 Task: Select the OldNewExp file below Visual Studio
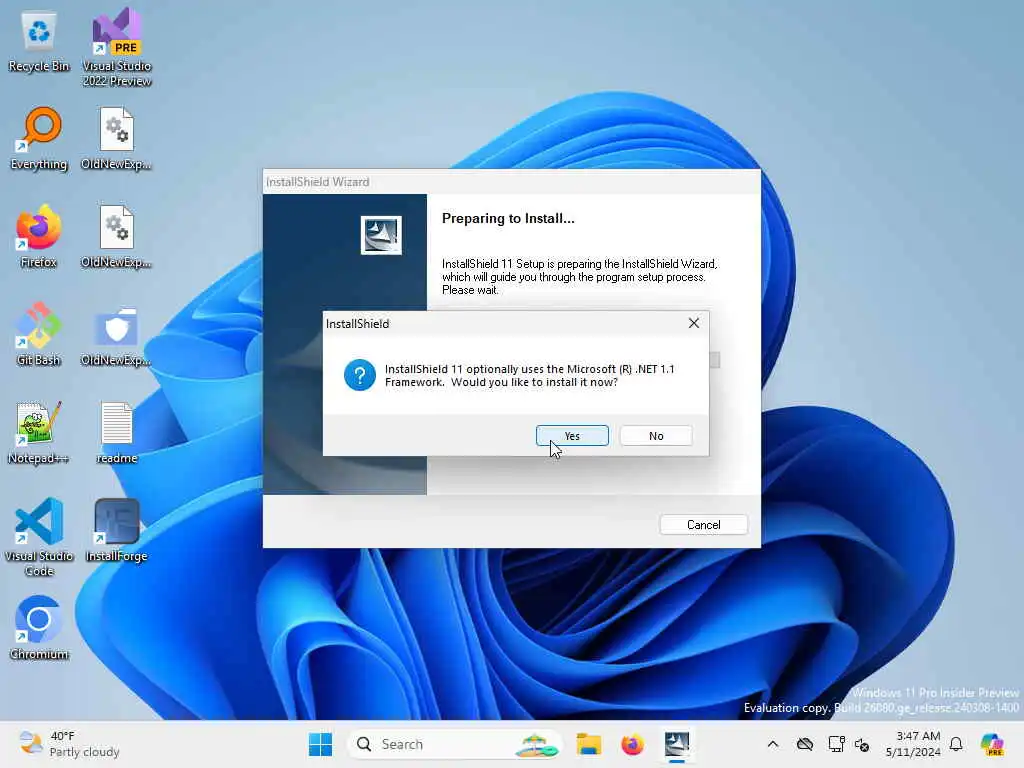(x=117, y=138)
